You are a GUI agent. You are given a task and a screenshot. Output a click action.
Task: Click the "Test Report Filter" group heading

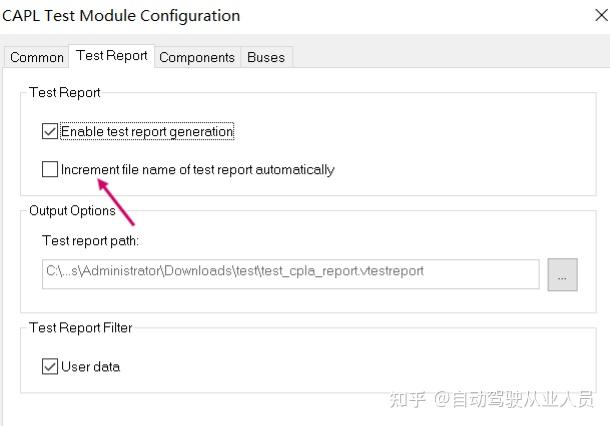pos(81,328)
